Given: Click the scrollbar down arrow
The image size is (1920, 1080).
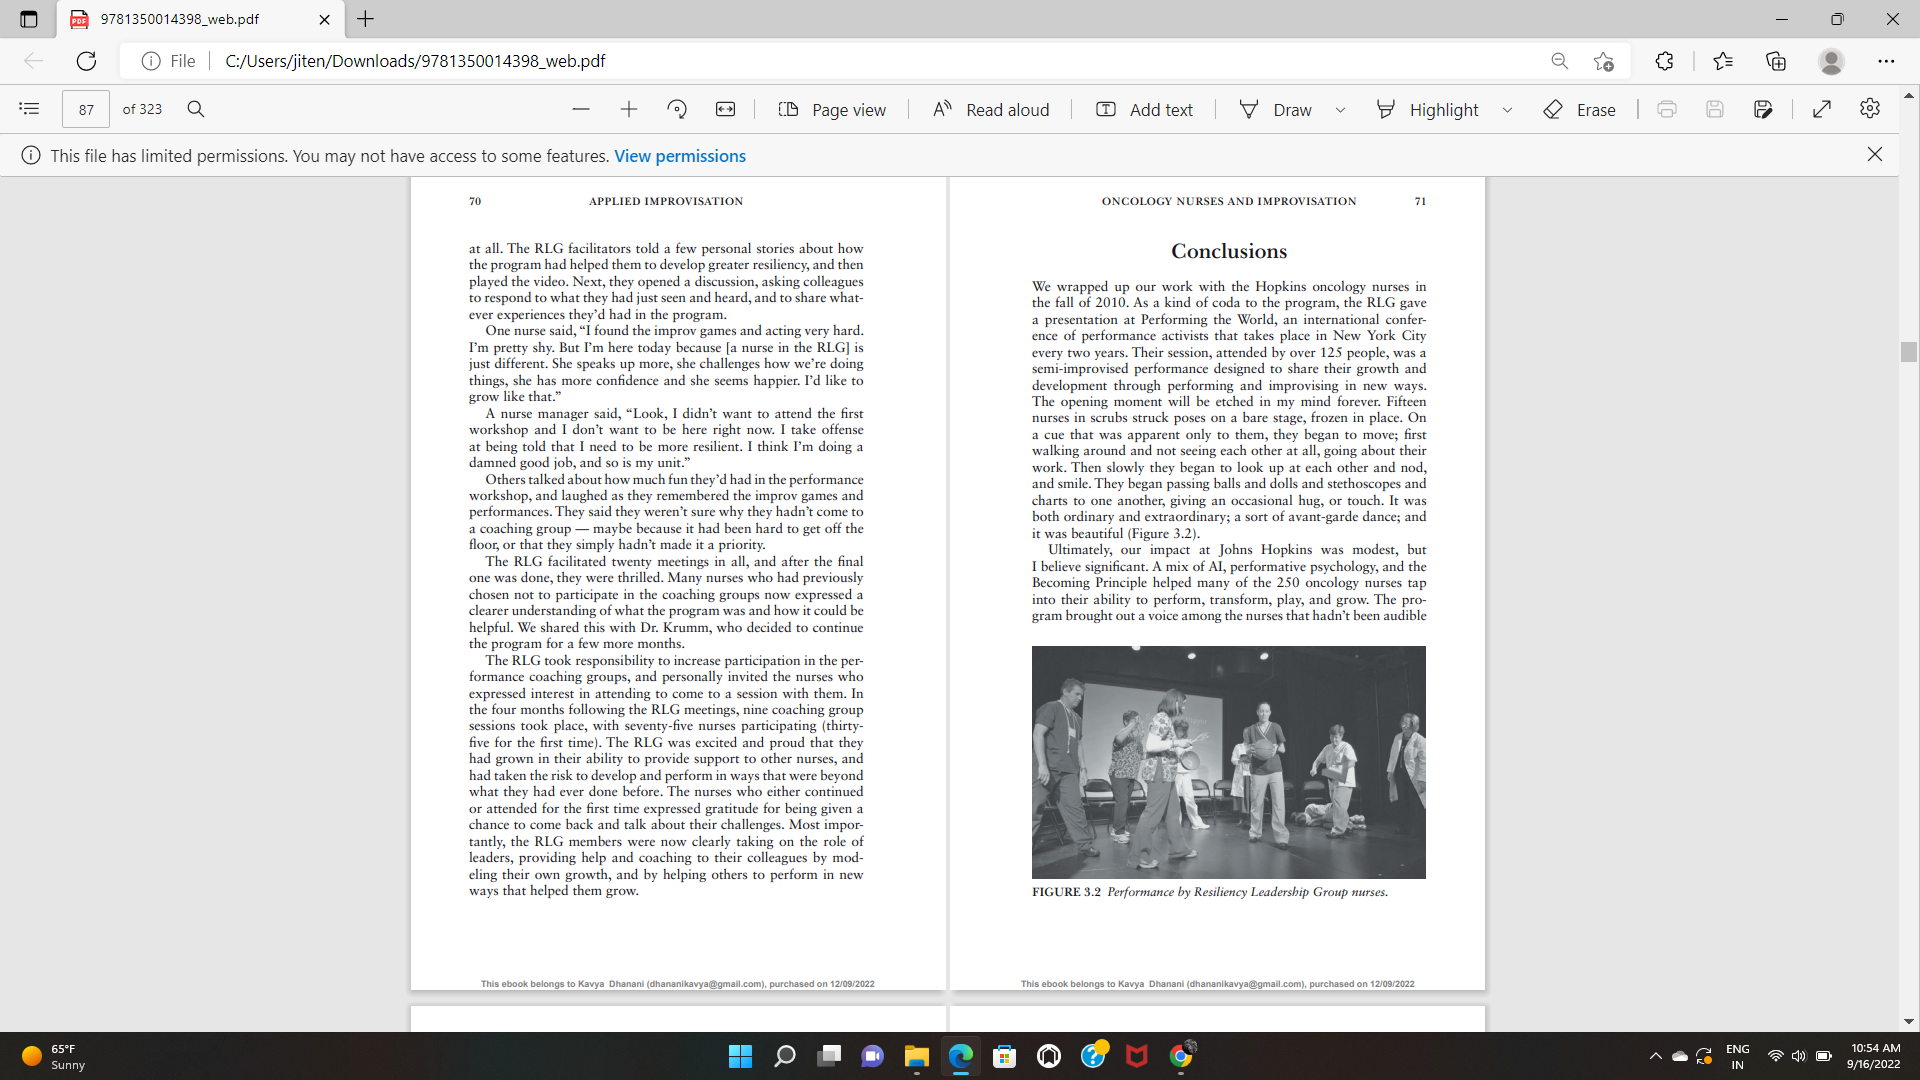Looking at the screenshot, I should [1909, 1022].
